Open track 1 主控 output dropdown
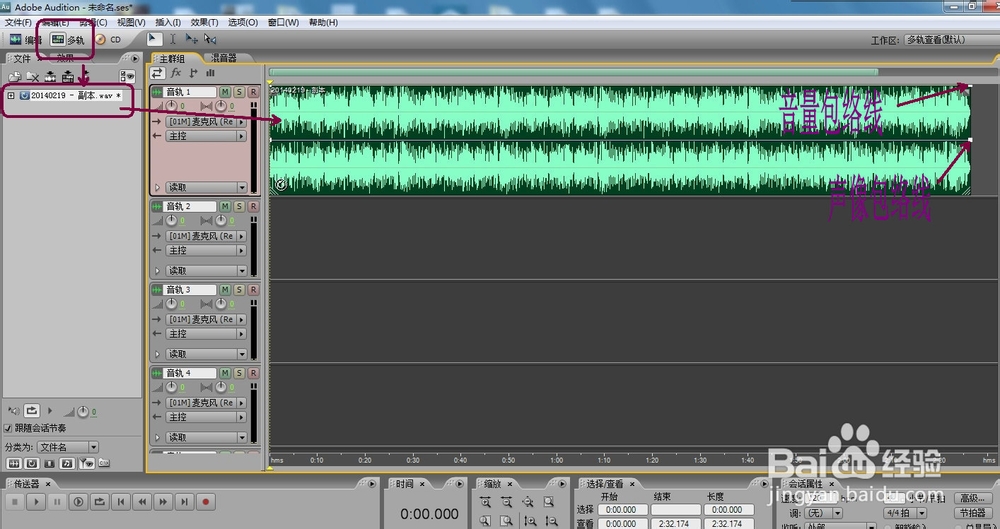This screenshot has width=1000, height=529. coord(207,136)
